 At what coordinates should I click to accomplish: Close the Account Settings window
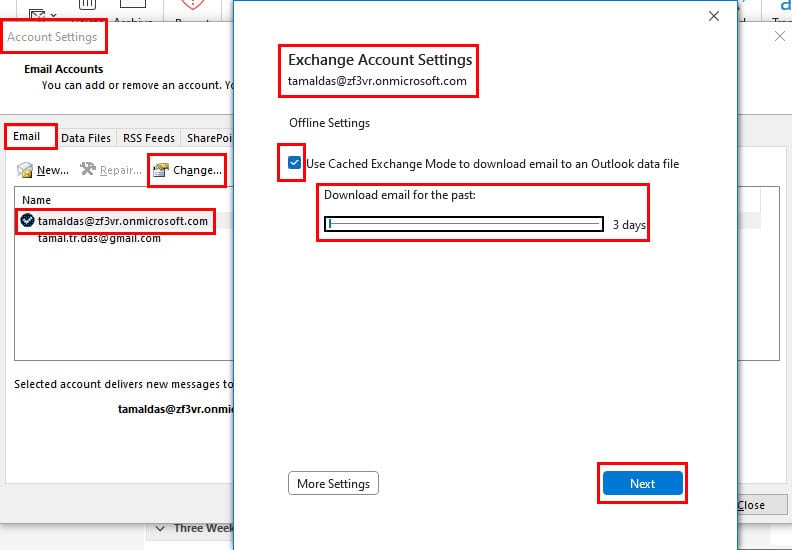pyautogui.click(x=780, y=36)
